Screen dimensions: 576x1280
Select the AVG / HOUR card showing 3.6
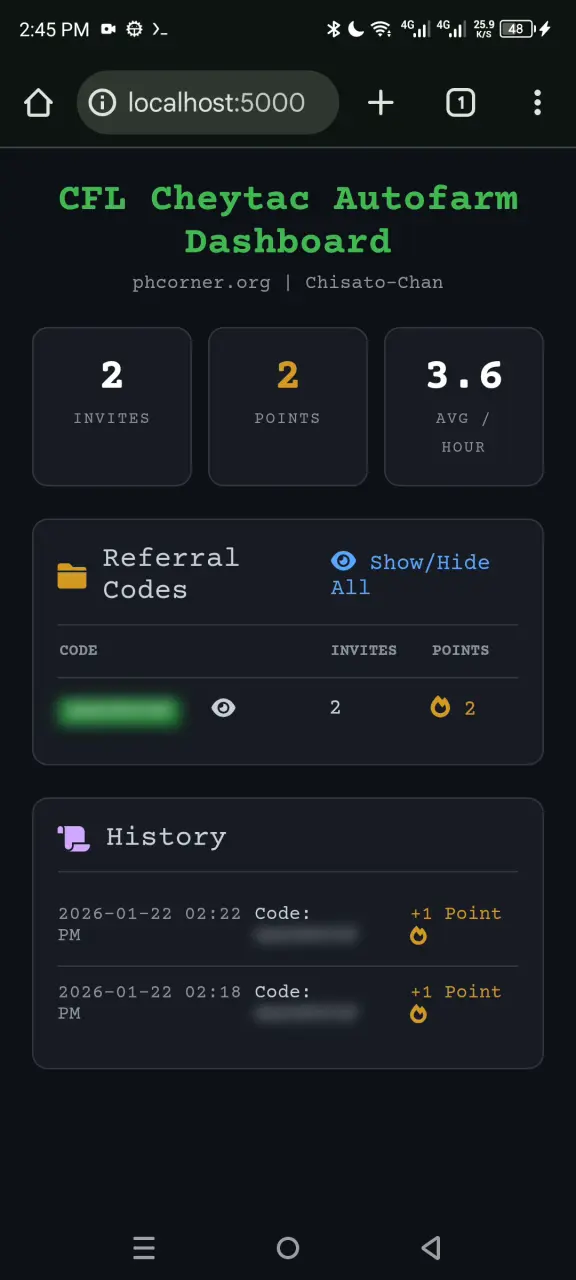coord(464,407)
